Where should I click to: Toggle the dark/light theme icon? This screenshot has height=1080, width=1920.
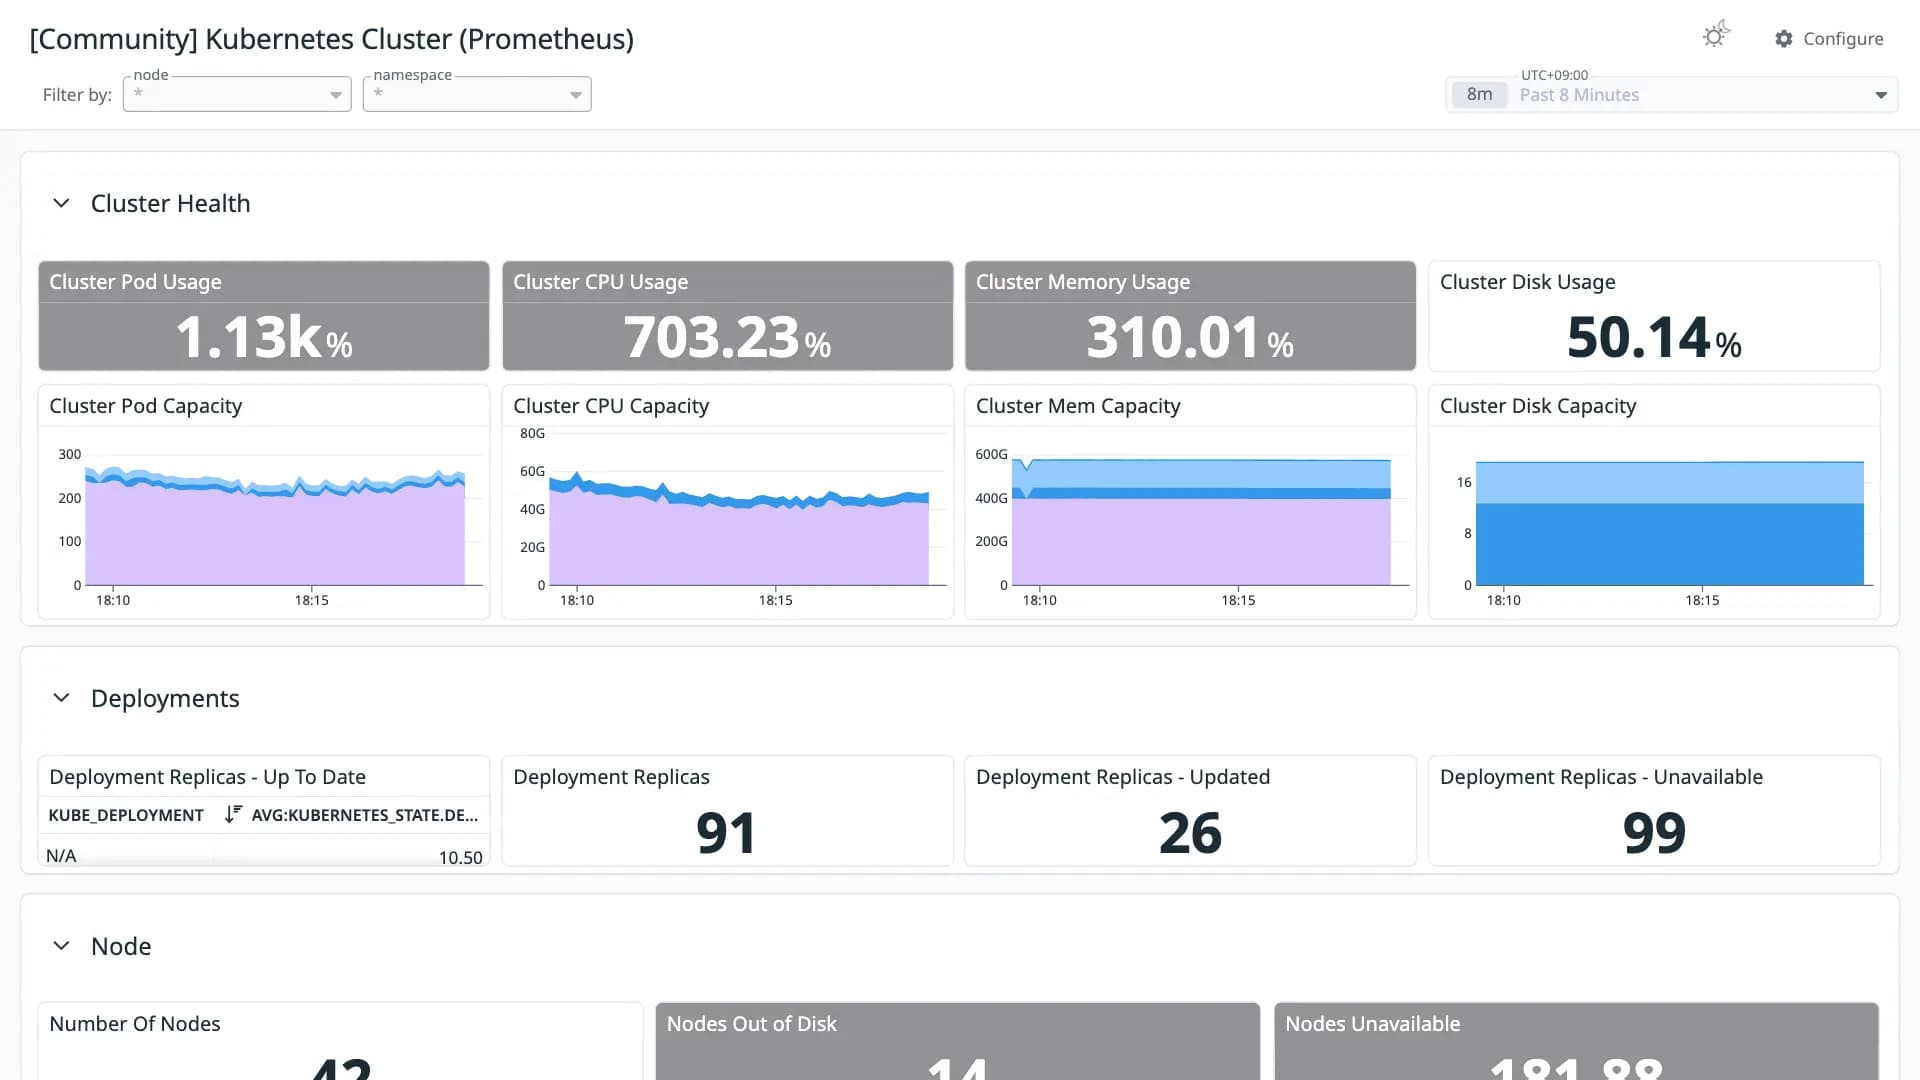coord(1716,36)
